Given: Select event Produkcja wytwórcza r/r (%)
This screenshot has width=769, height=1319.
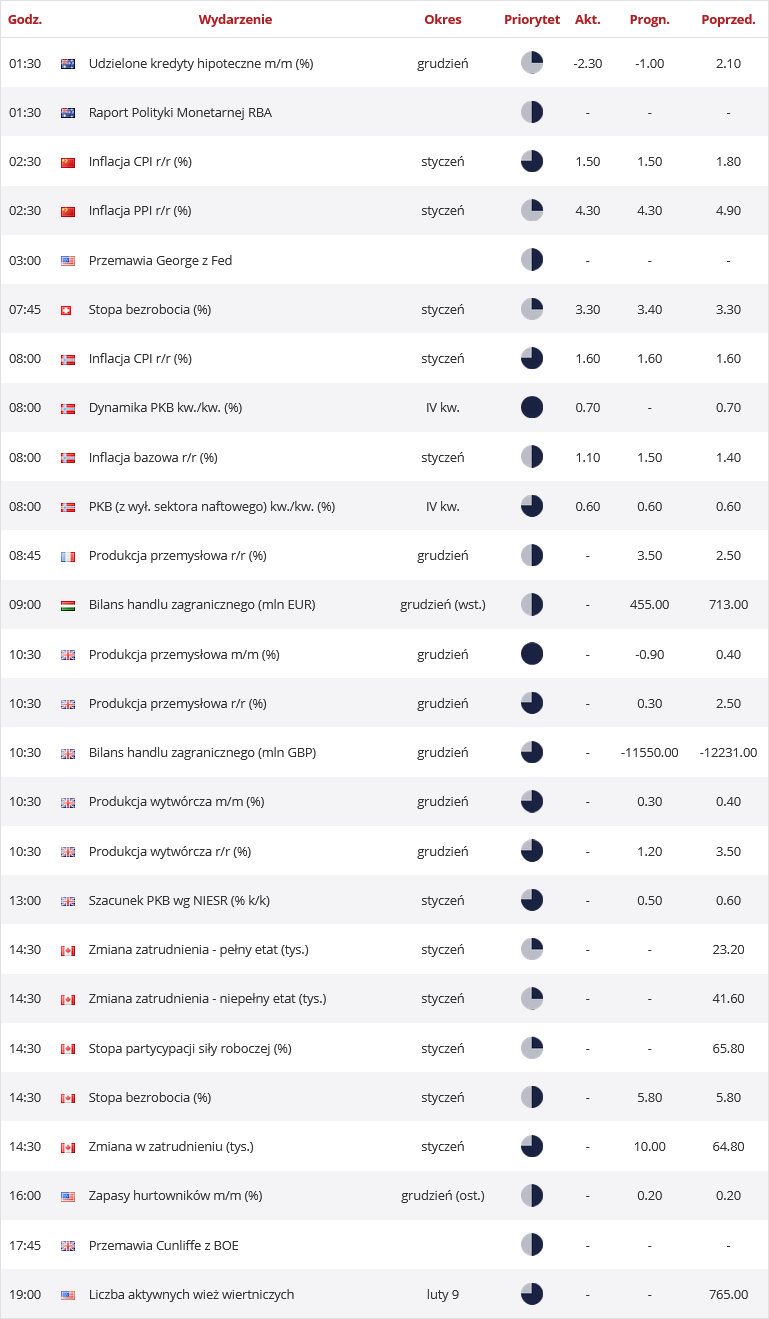Looking at the screenshot, I should [170, 851].
